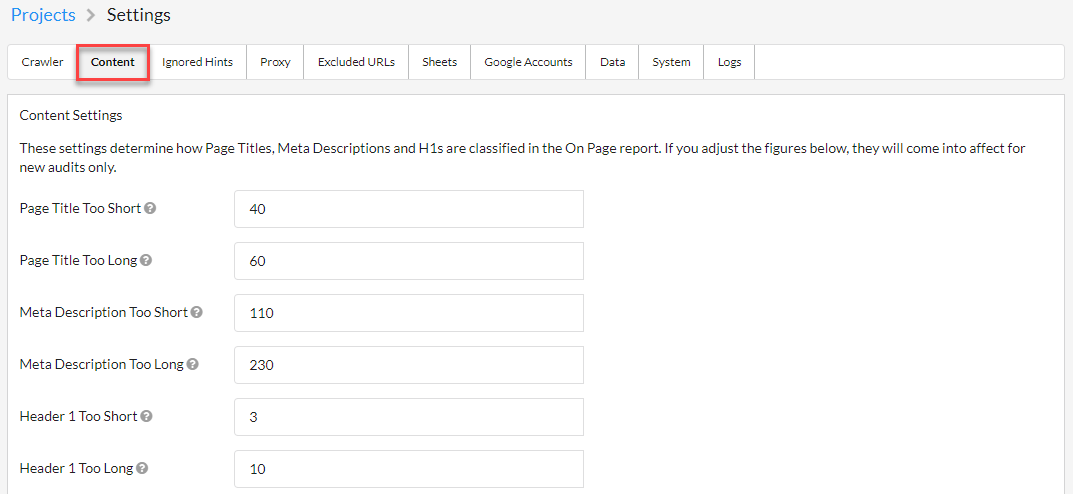Open the Ignored Hints tab
Image resolution: width=1073 pixels, height=494 pixels.
click(x=198, y=62)
